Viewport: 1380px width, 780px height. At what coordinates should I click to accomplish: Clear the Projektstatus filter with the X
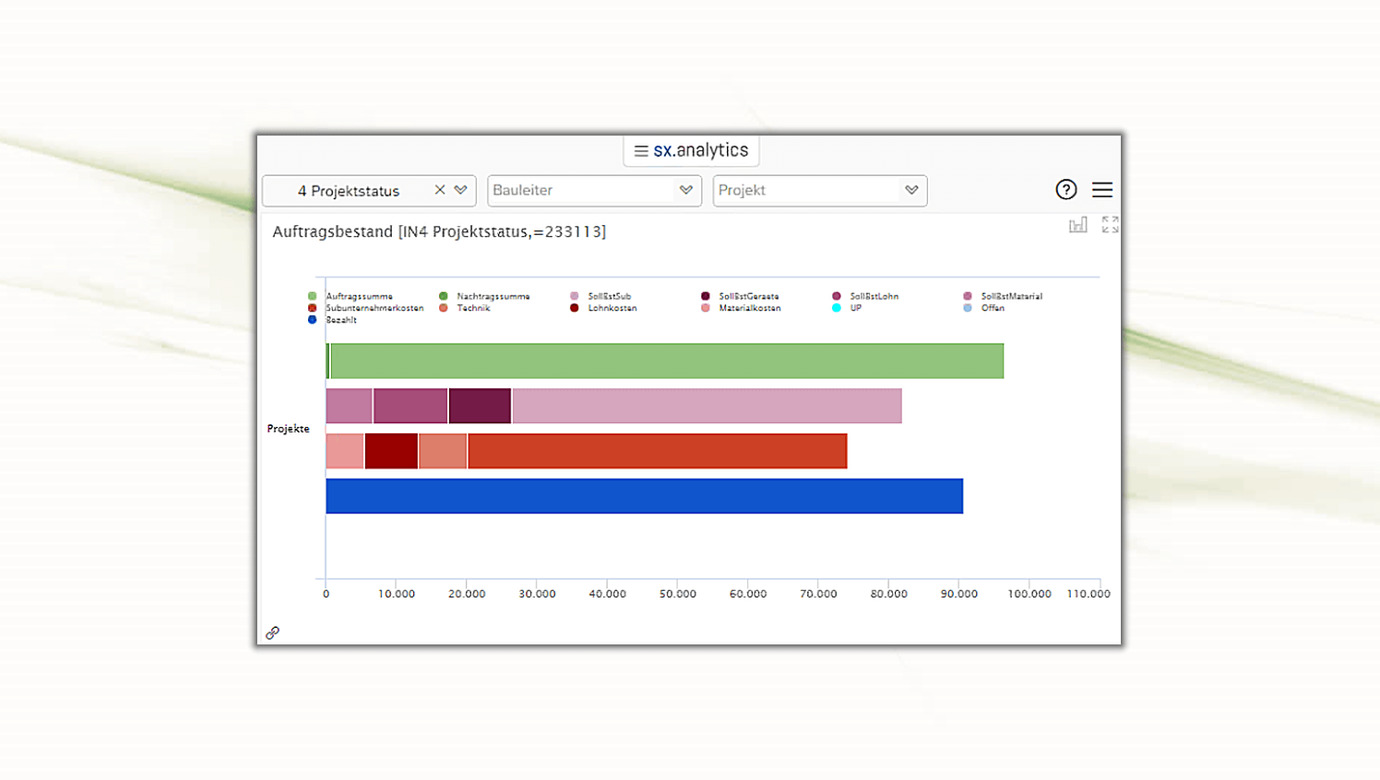(440, 190)
